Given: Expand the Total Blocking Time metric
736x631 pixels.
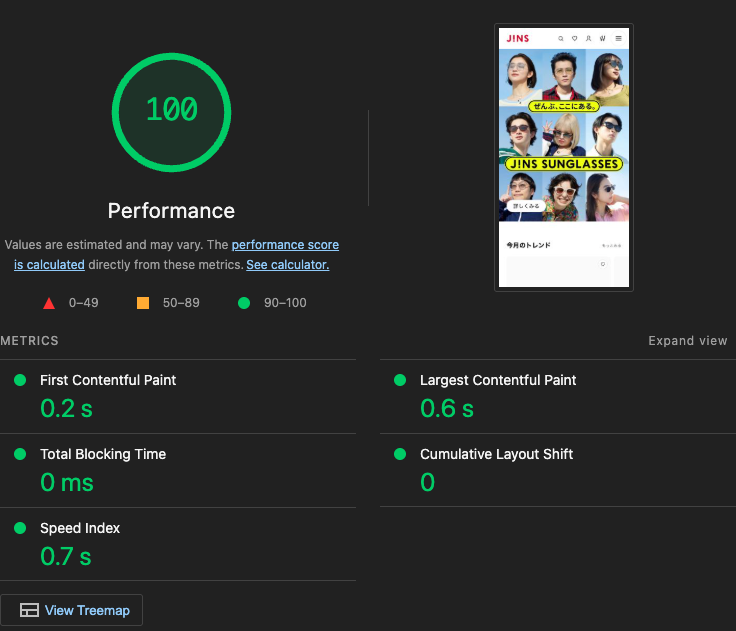Looking at the screenshot, I should pyautogui.click(x=103, y=454).
